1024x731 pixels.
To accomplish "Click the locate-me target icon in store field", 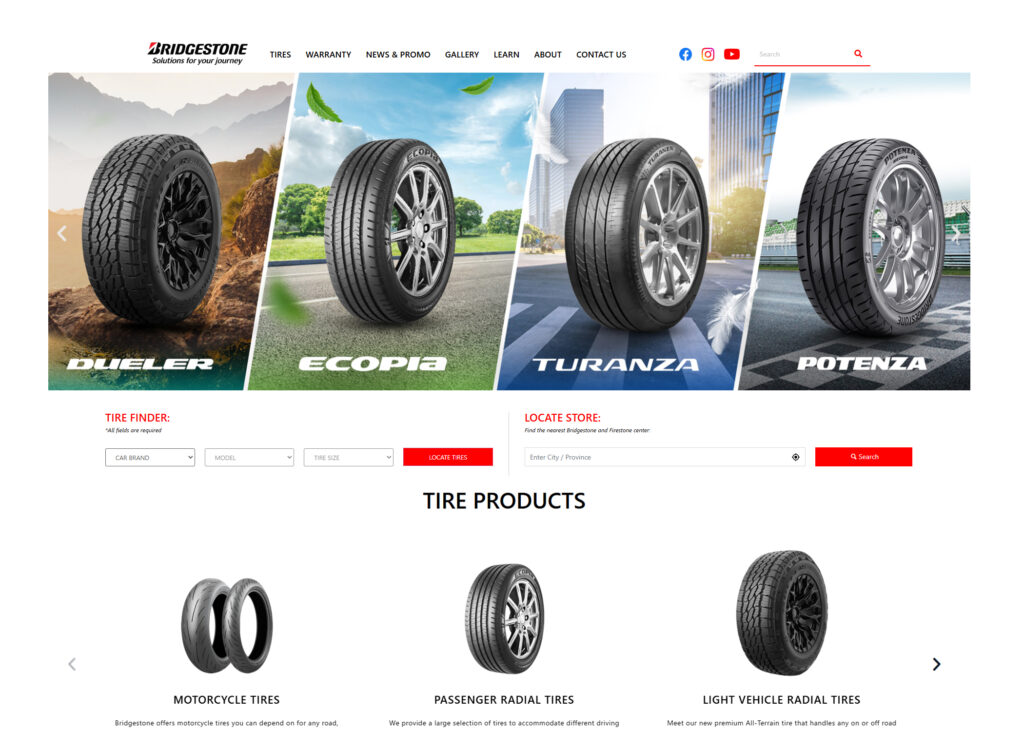I will (x=795, y=457).
